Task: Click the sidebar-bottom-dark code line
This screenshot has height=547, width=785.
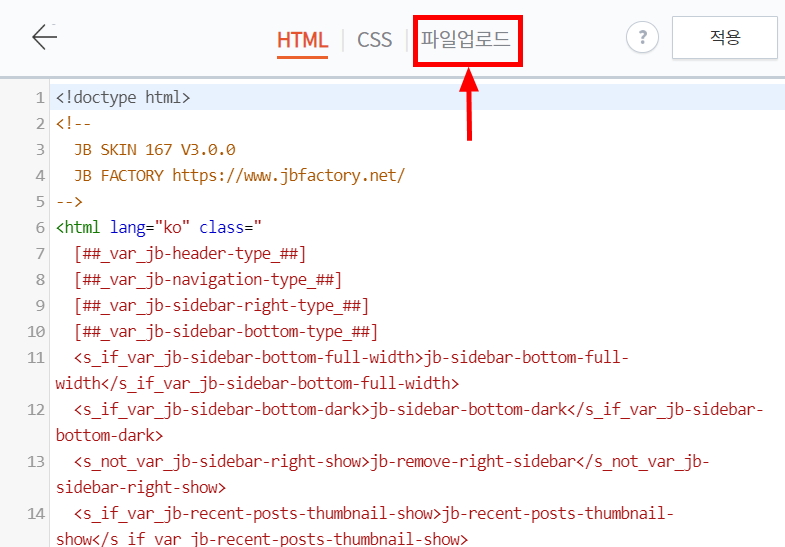Action: pyautogui.click(x=410, y=422)
